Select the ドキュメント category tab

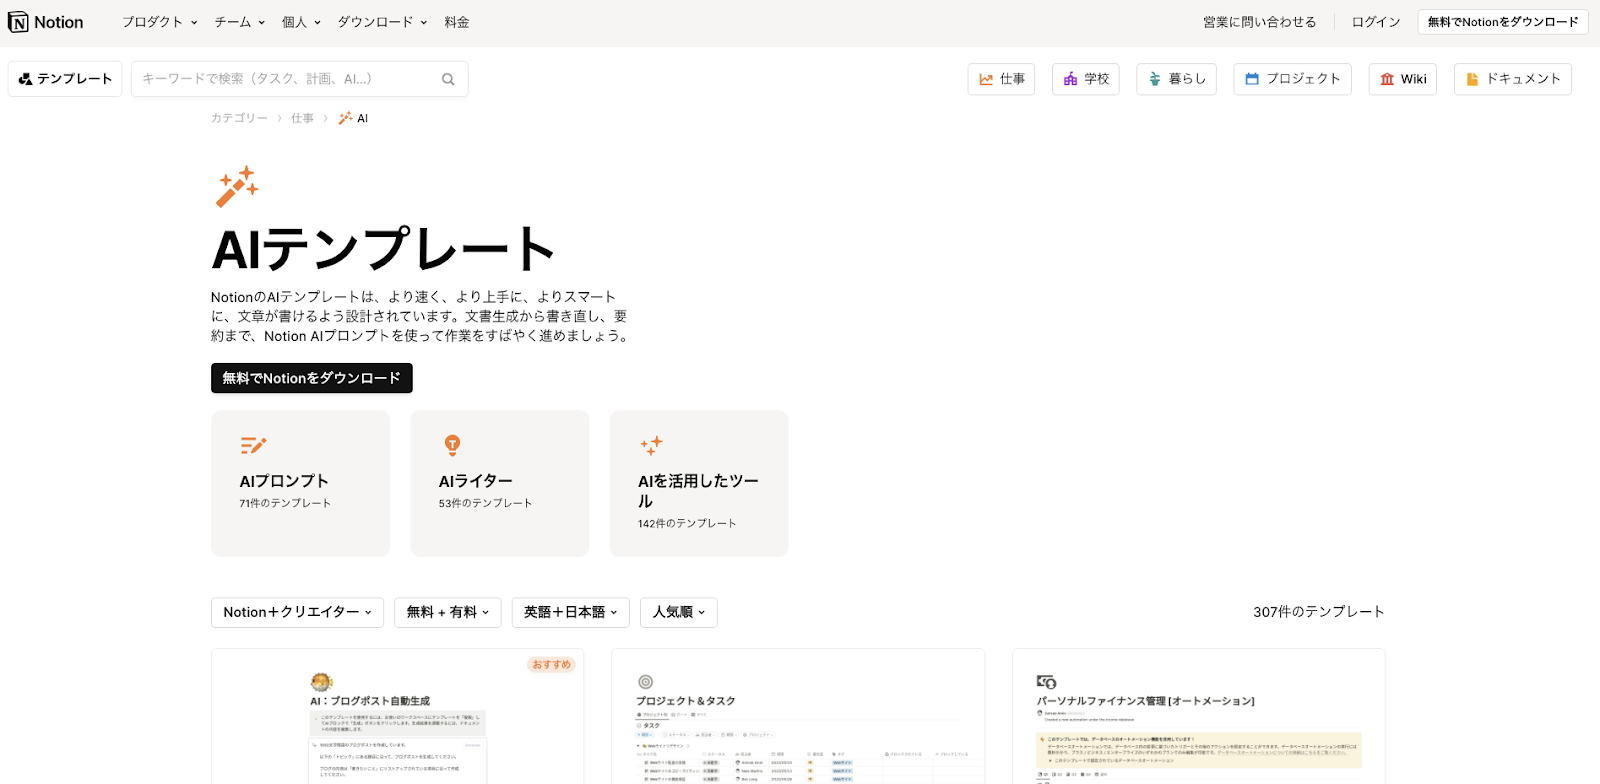pos(1513,79)
